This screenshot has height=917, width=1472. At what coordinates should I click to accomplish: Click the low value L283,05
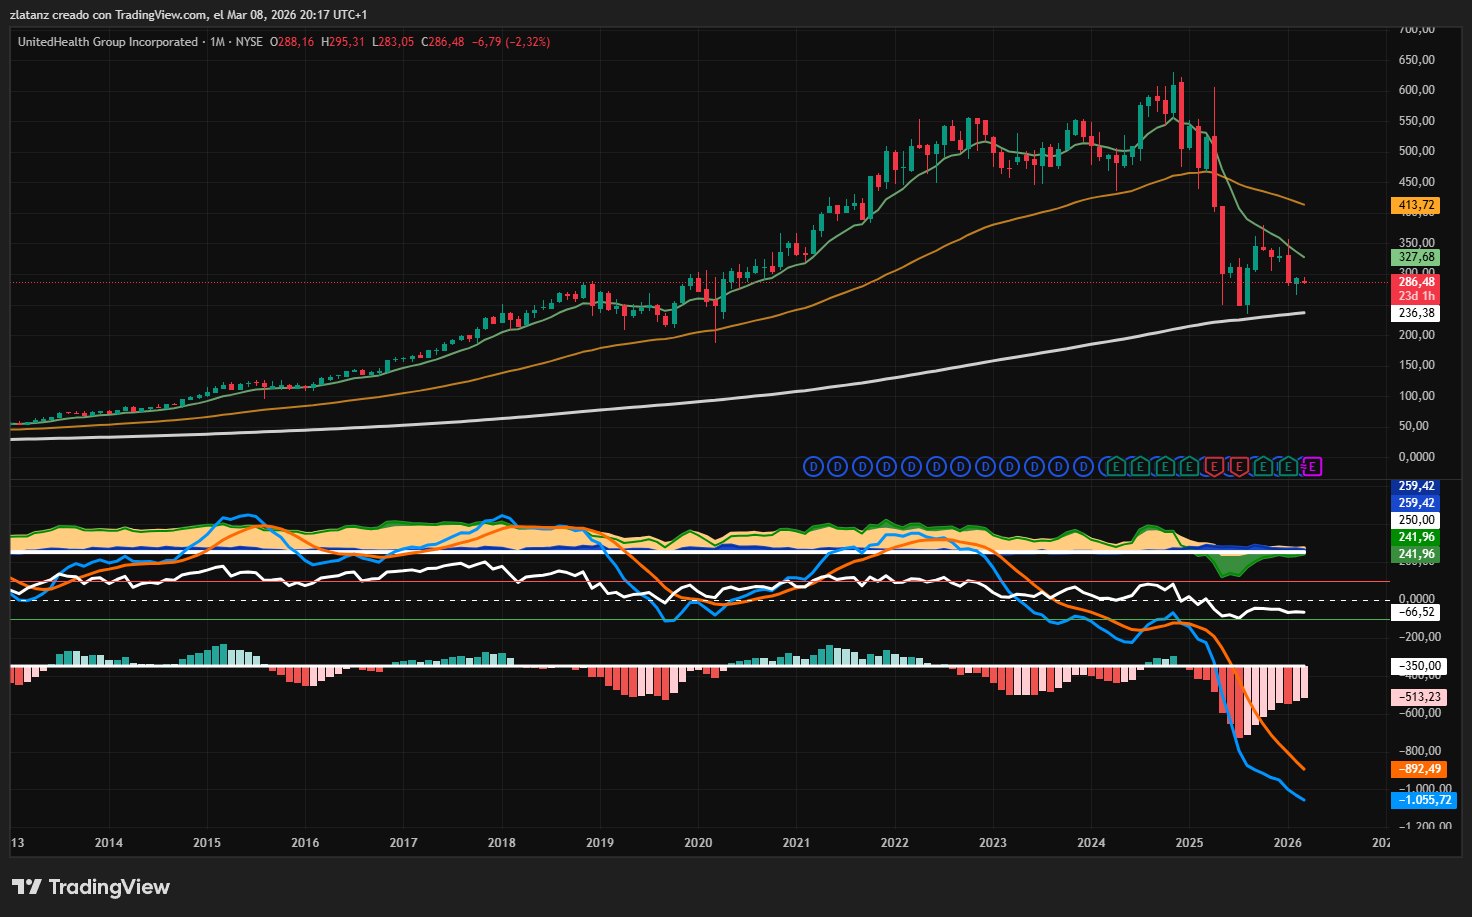[393, 42]
